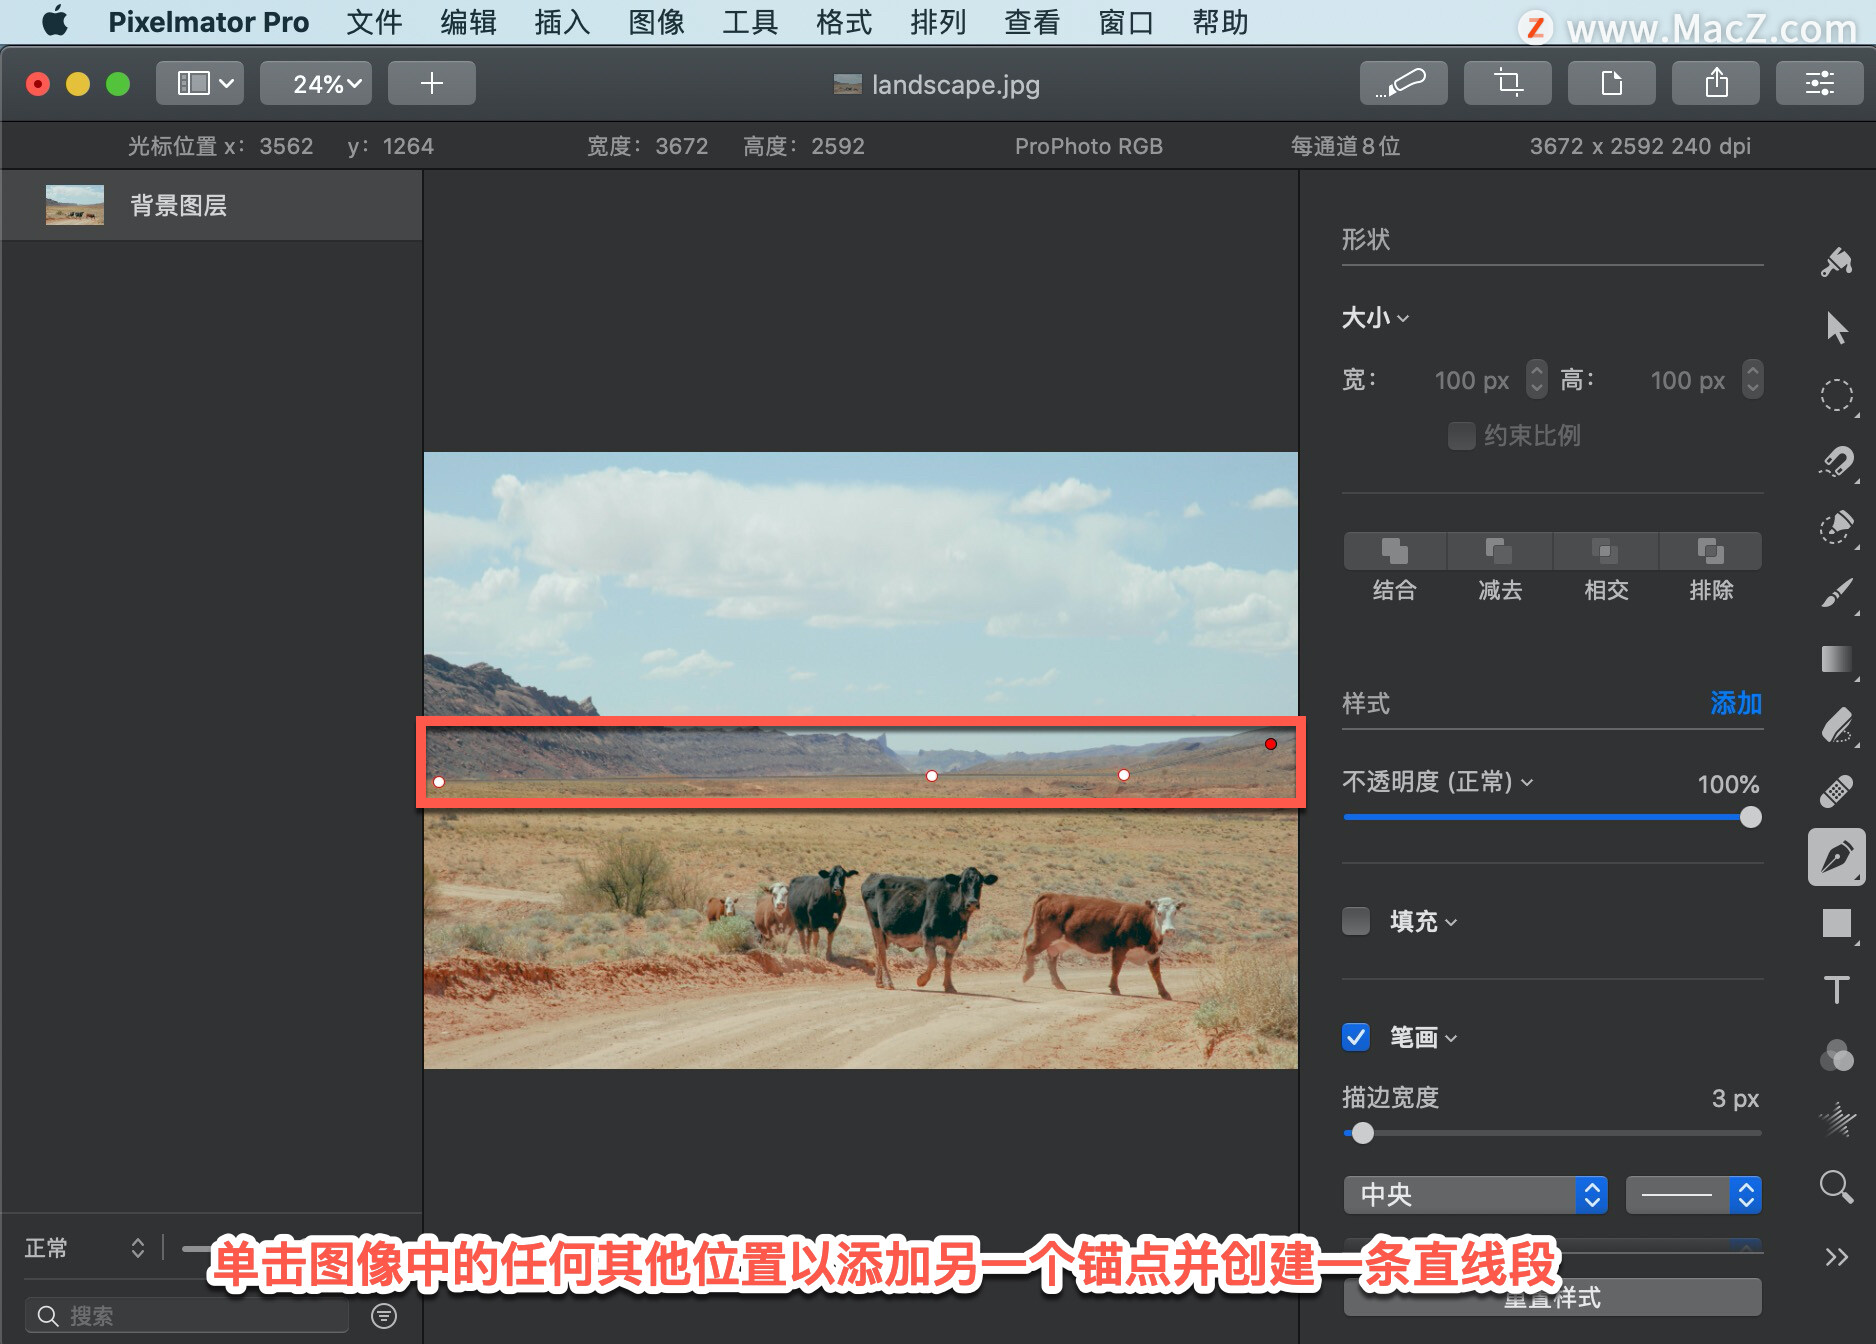Open the Apple menu

[55, 21]
